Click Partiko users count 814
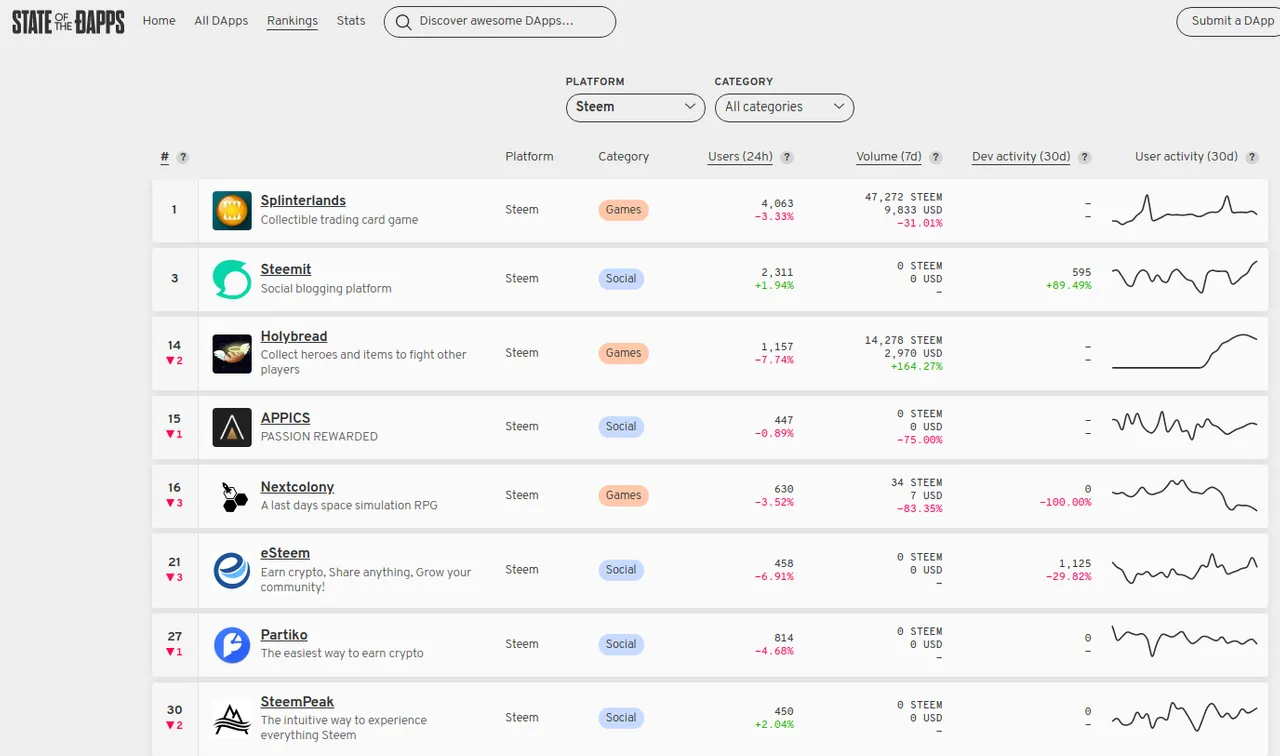Viewport: 1280px width, 756px height. 783,638
